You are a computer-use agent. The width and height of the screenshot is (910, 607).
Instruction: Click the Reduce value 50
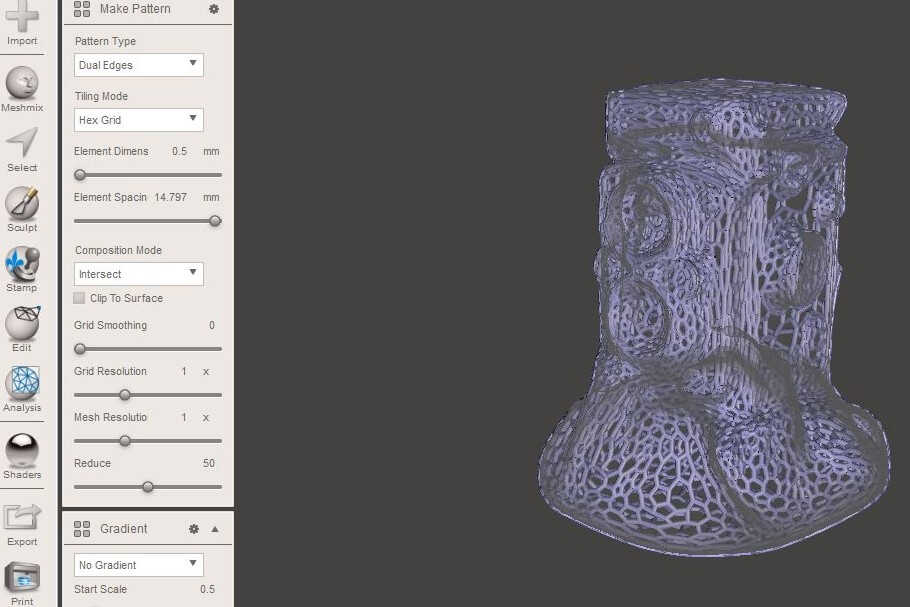pos(209,463)
